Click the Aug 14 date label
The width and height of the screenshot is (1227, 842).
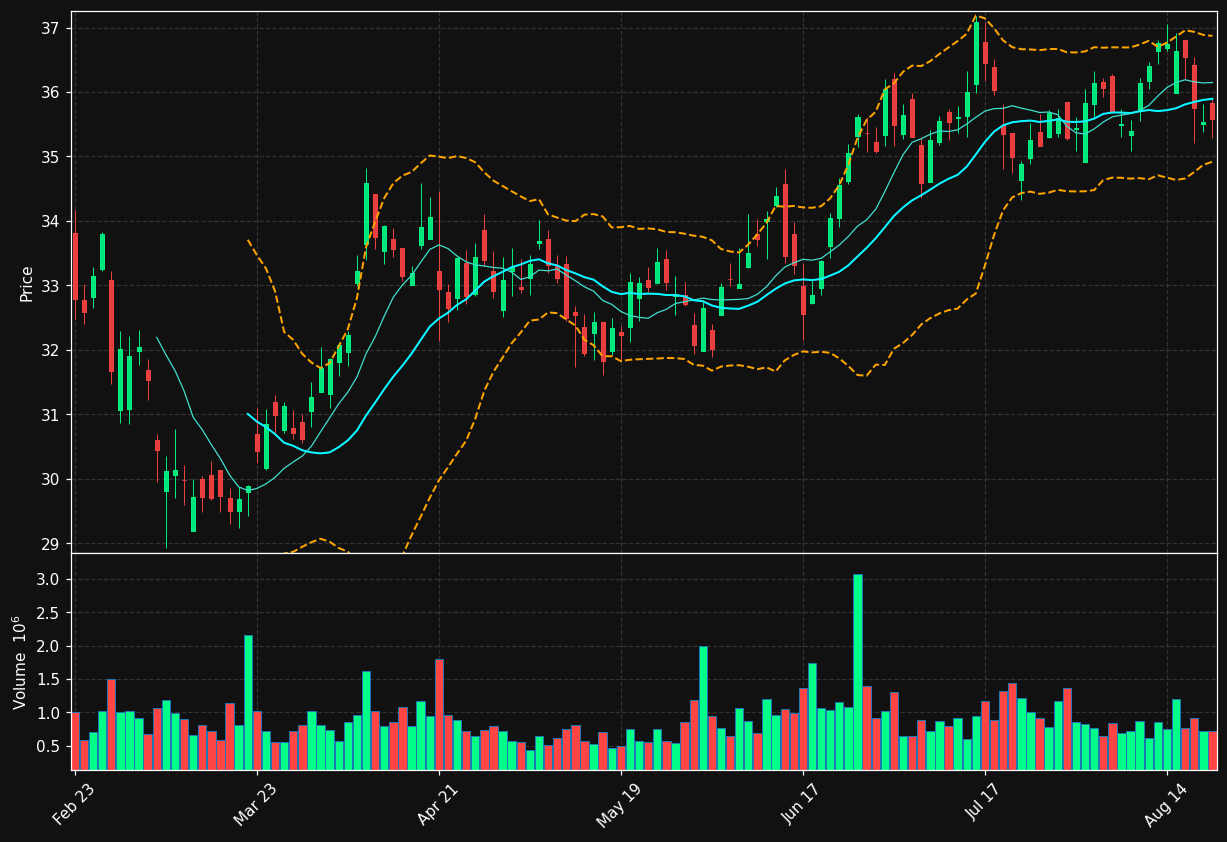[1164, 804]
